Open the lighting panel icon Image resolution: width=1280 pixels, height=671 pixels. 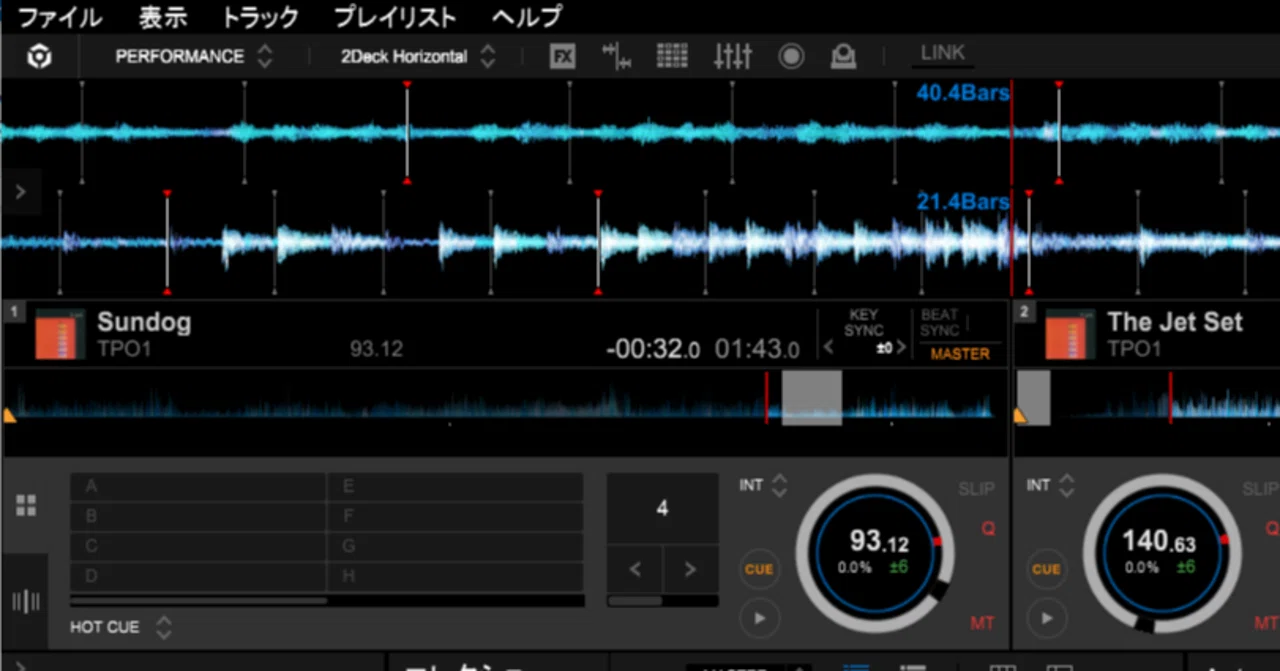[843, 57]
